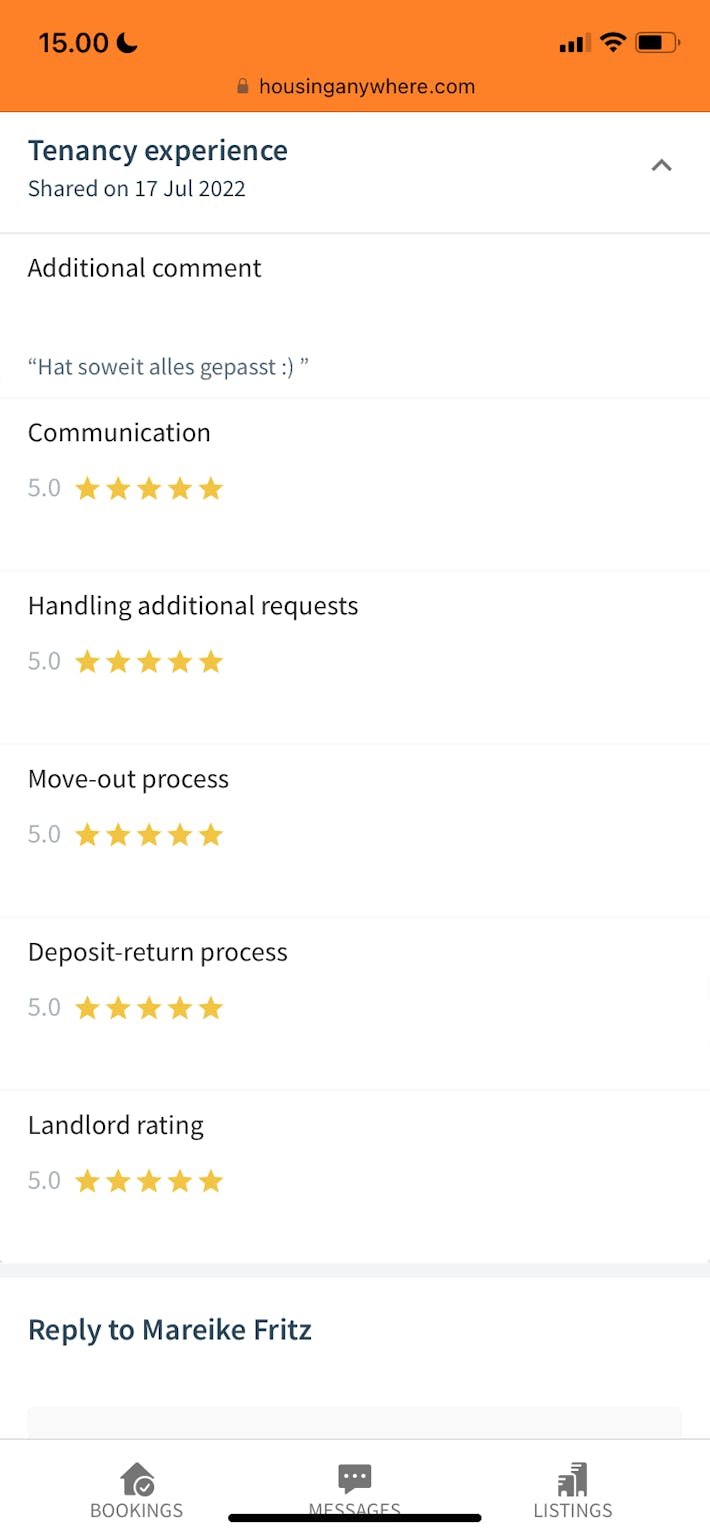The width and height of the screenshot is (710, 1536).
Task: Click third star of Move-out process rating
Action: [149, 835]
